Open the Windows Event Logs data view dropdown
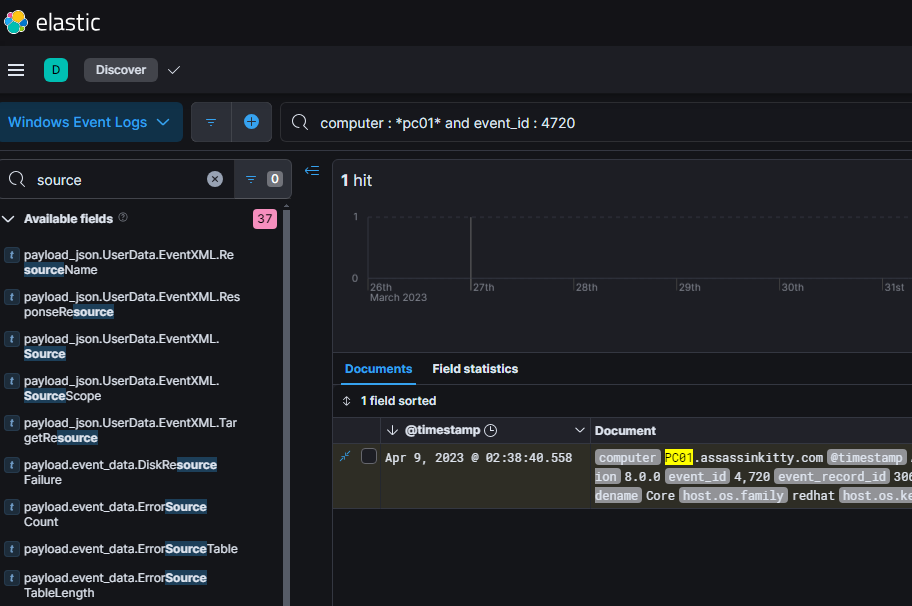 (x=91, y=122)
